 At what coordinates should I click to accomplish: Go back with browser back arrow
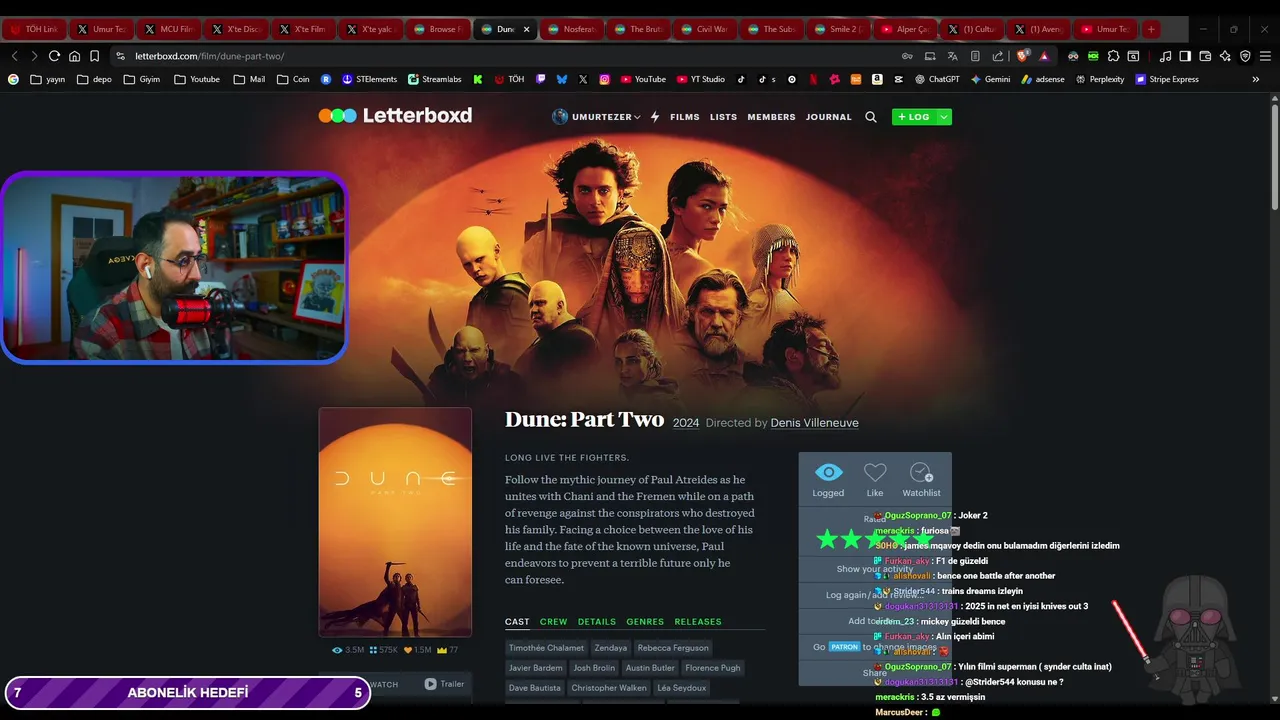14,56
